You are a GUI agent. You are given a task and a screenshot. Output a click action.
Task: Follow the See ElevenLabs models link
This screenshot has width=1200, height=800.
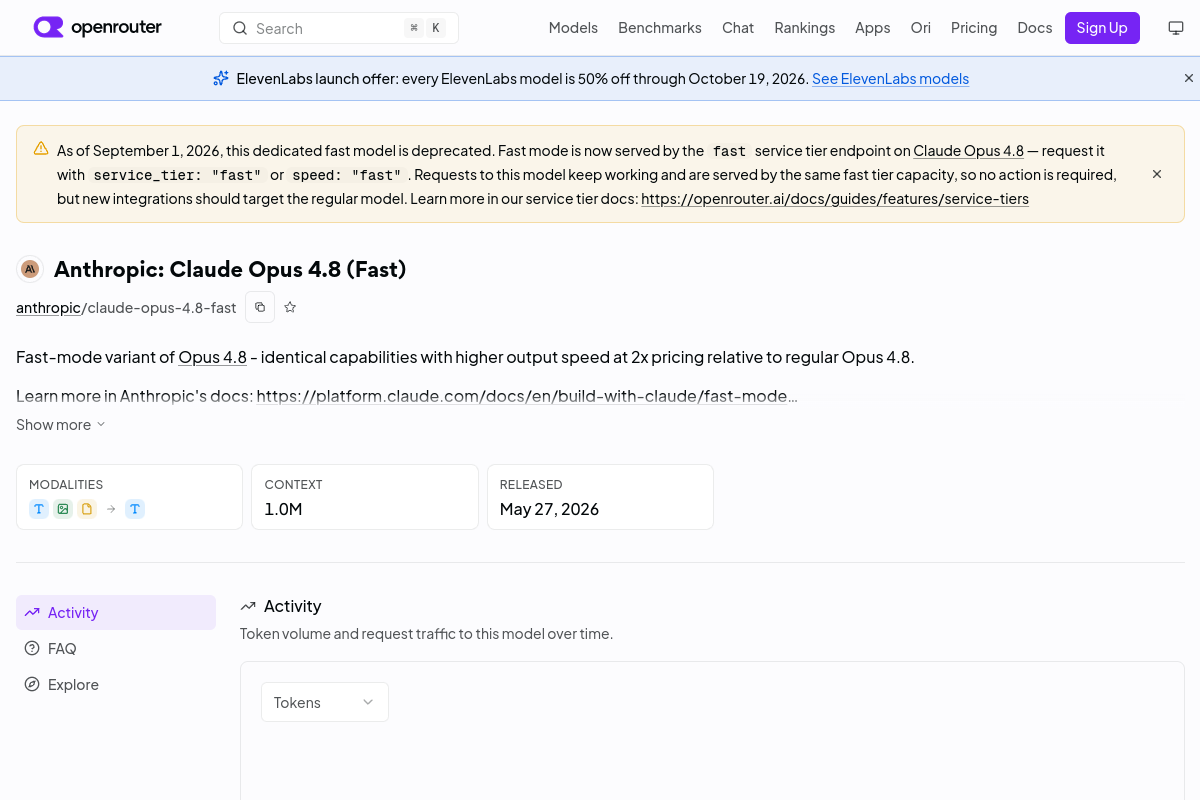click(x=890, y=78)
